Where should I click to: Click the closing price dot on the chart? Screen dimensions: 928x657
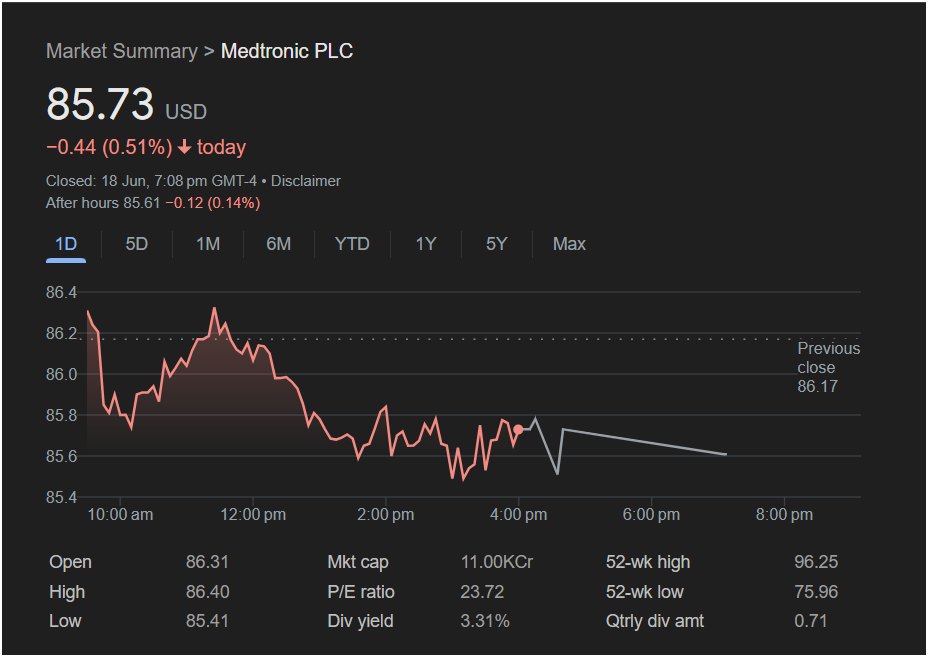(518, 429)
